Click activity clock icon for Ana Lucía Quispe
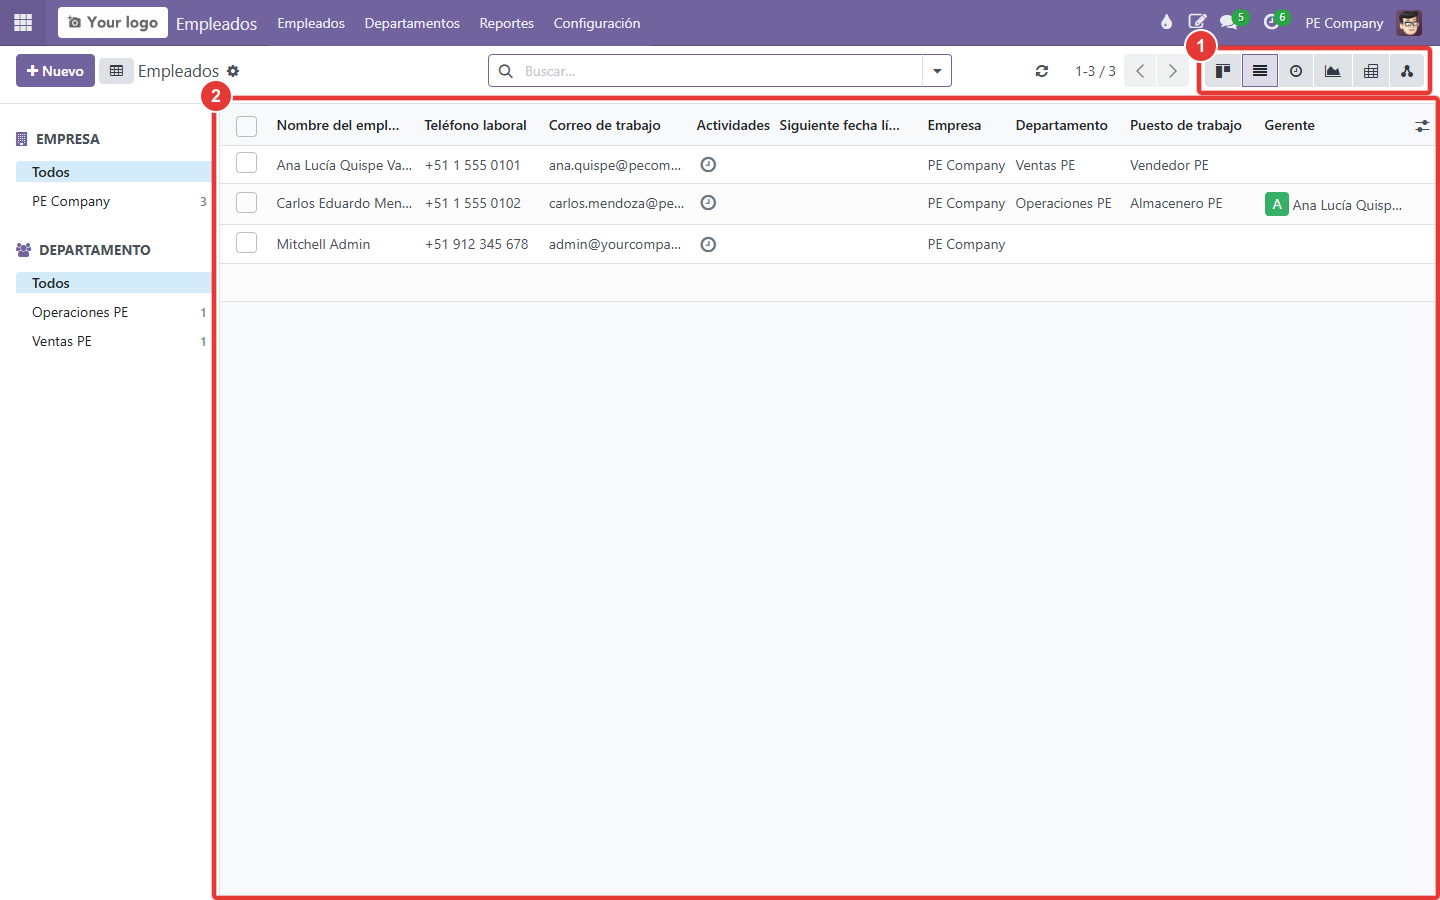The width and height of the screenshot is (1440, 900). click(x=708, y=165)
